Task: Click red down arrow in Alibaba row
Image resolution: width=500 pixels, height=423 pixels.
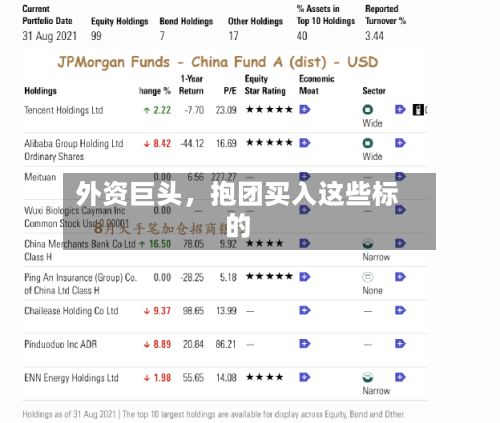Action: [x=146, y=144]
